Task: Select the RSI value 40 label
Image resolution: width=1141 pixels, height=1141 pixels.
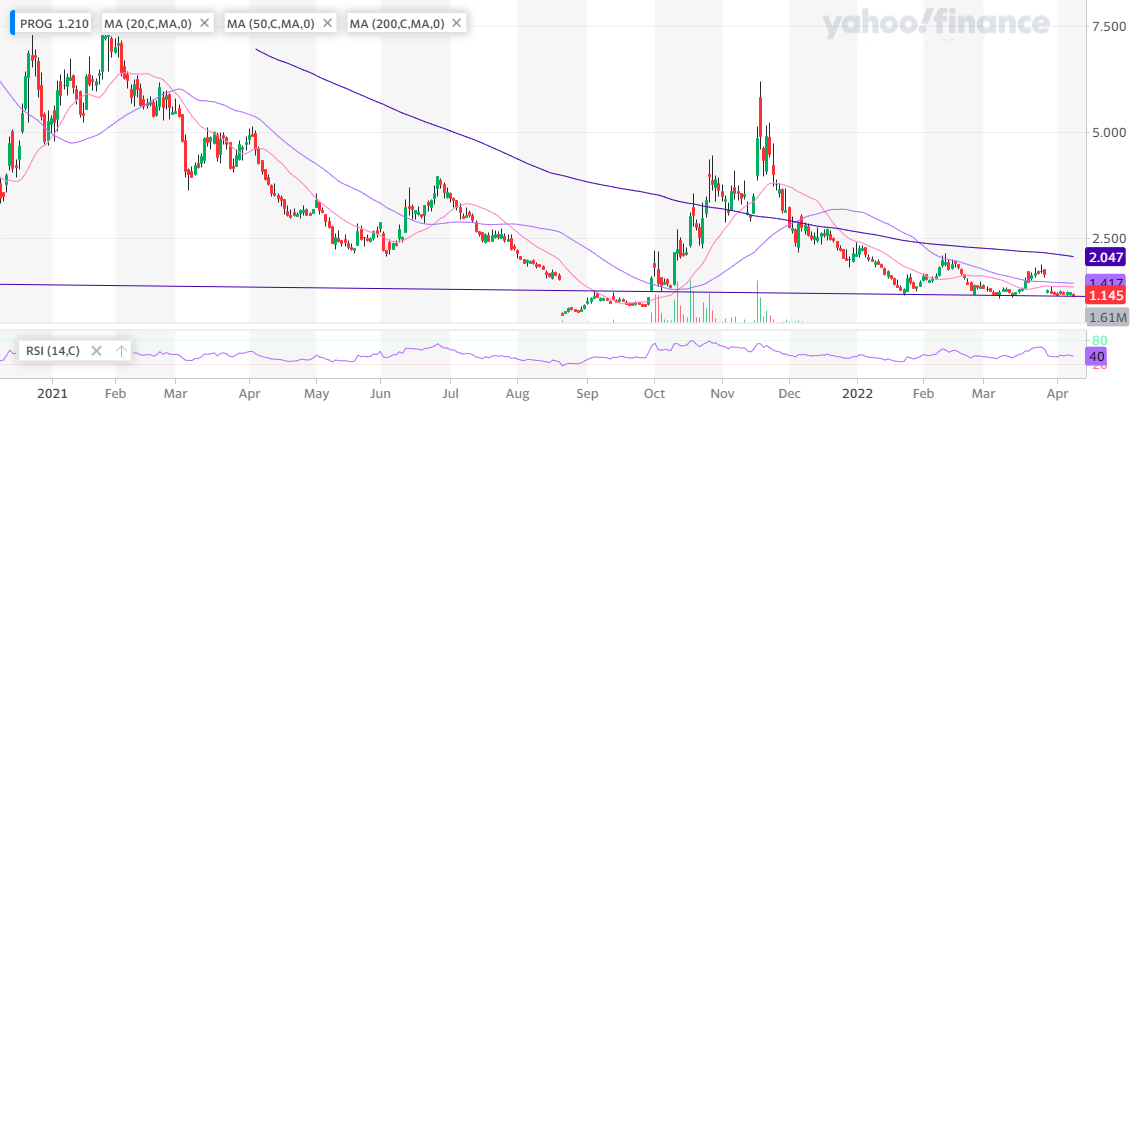Action: 1096,357
